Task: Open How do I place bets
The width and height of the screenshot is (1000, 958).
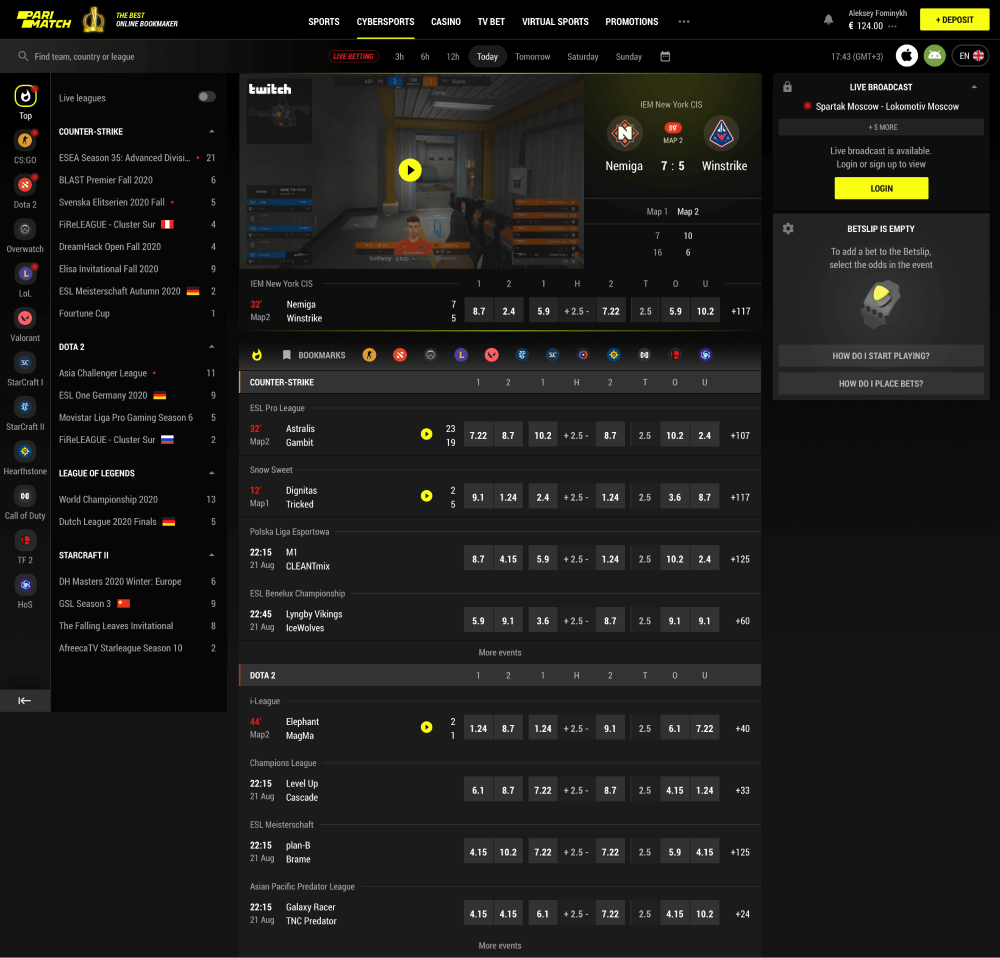Action: pos(881,383)
